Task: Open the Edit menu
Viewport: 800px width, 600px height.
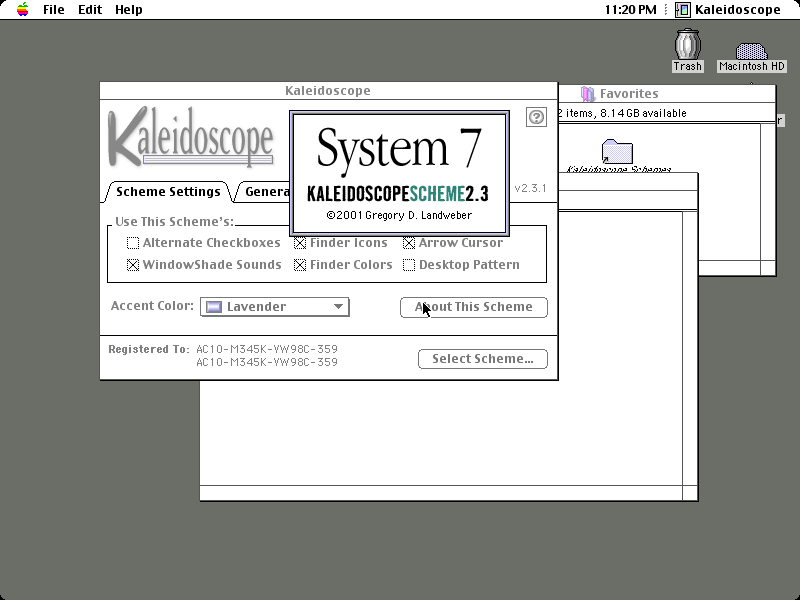Action: pos(90,10)
